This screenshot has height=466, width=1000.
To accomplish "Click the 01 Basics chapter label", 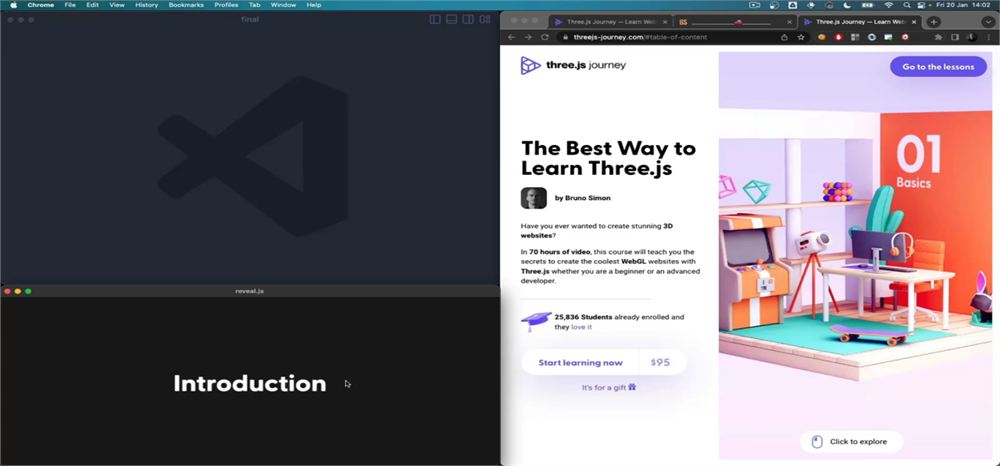I will click(918, 163).
